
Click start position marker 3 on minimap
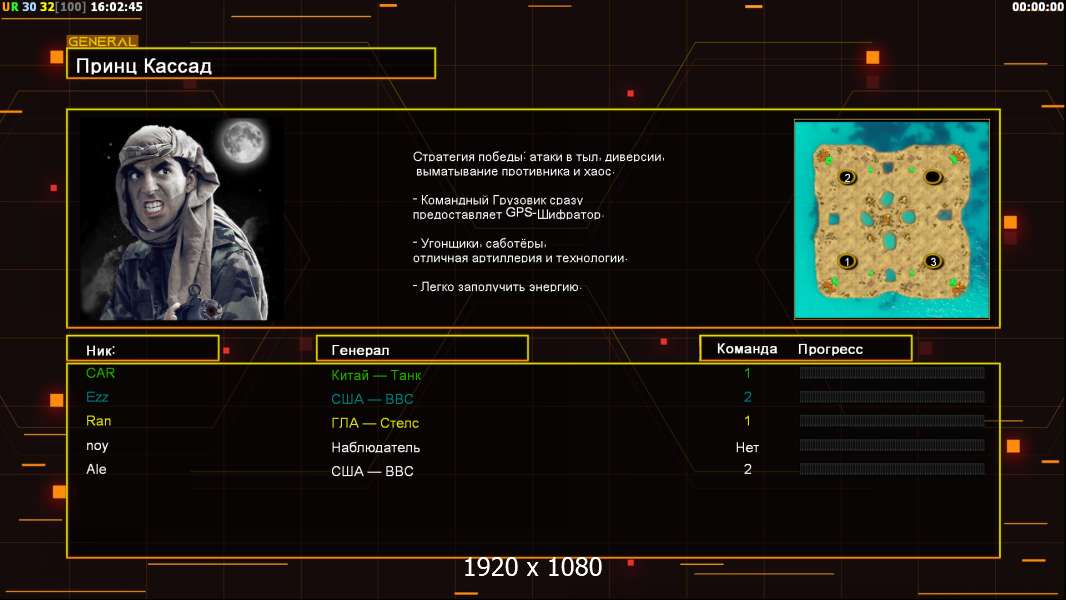(933, 261)
